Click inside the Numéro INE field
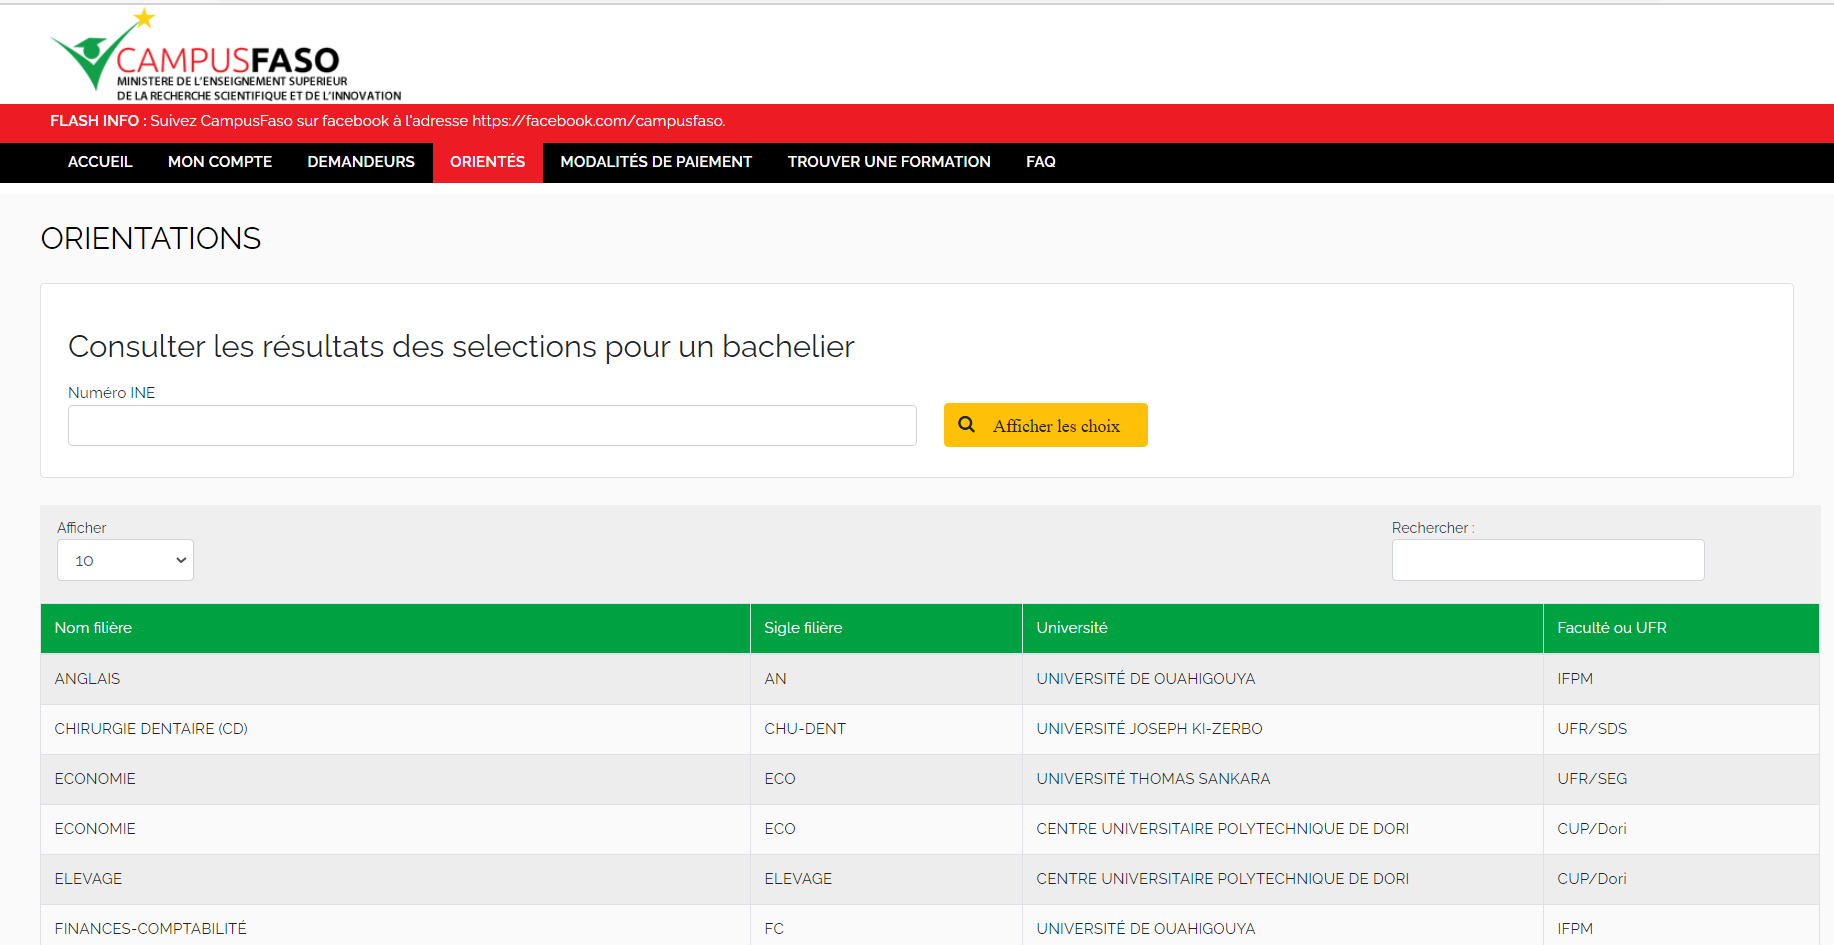The width and height of the screenshot is (1834, 945). tap(492, 426)
